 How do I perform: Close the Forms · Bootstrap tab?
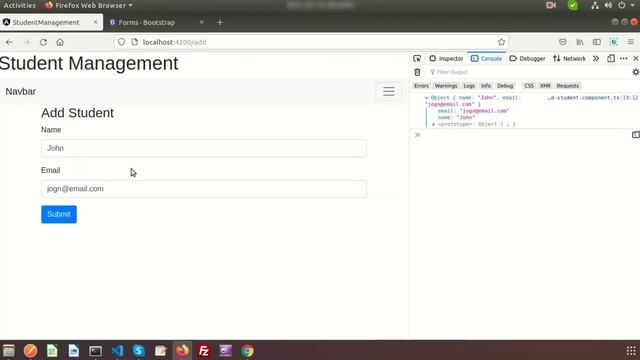click(202, 22)
